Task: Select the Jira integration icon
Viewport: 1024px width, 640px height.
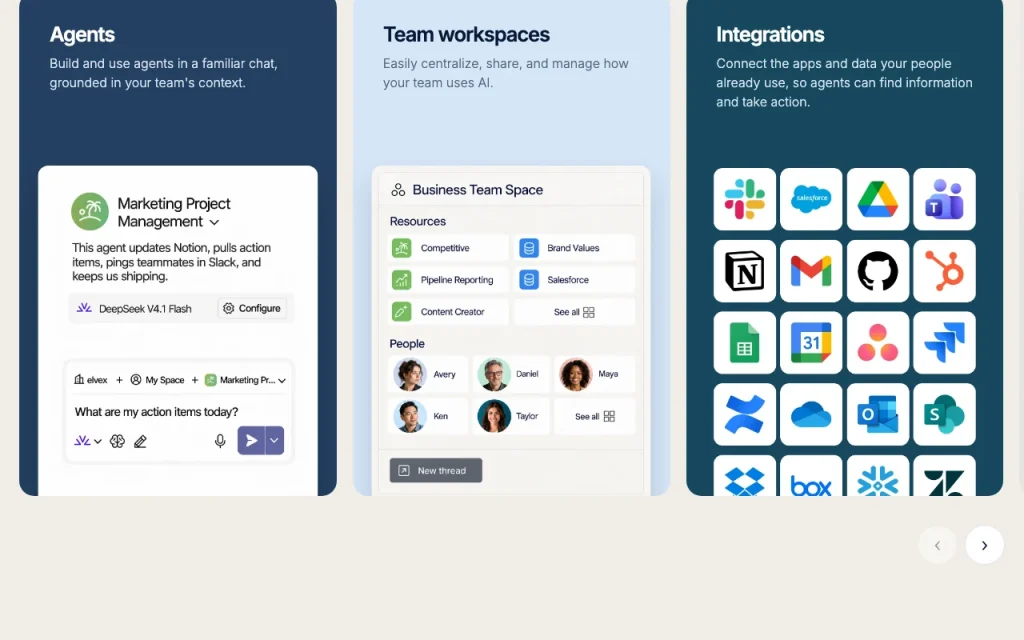Action: click(944, 343)
